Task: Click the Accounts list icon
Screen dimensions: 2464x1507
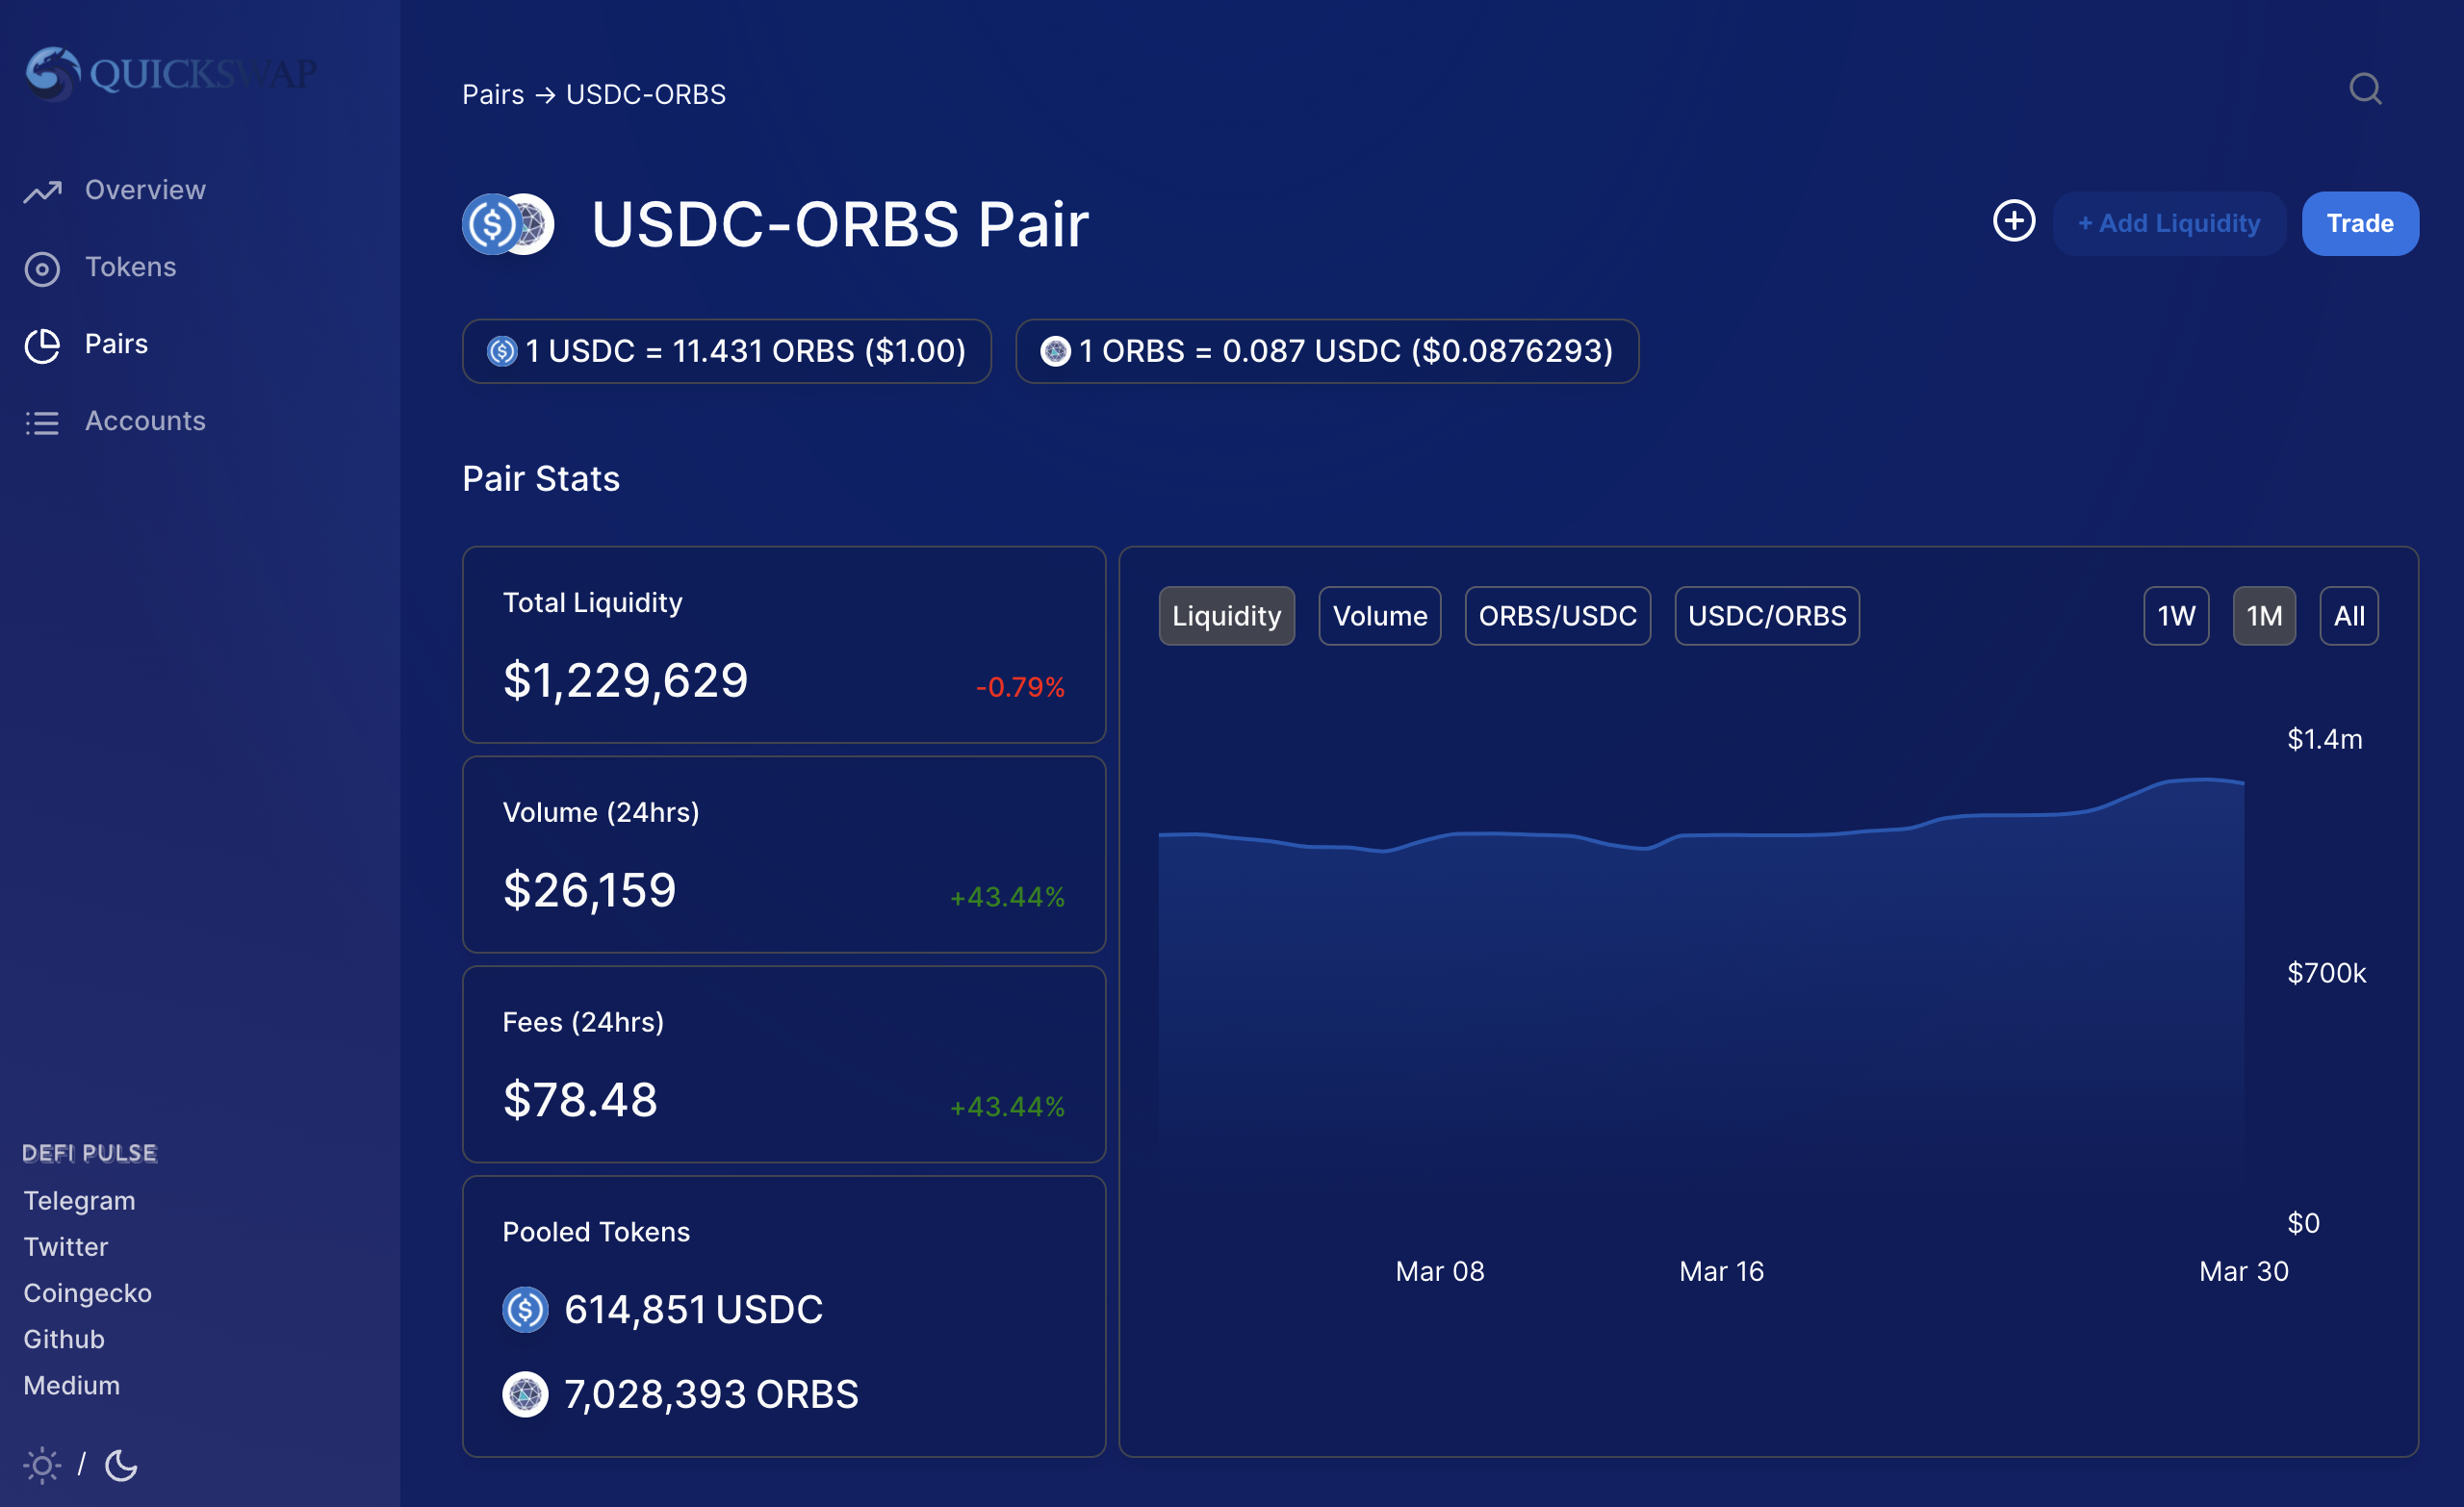Action: [42, 423]
